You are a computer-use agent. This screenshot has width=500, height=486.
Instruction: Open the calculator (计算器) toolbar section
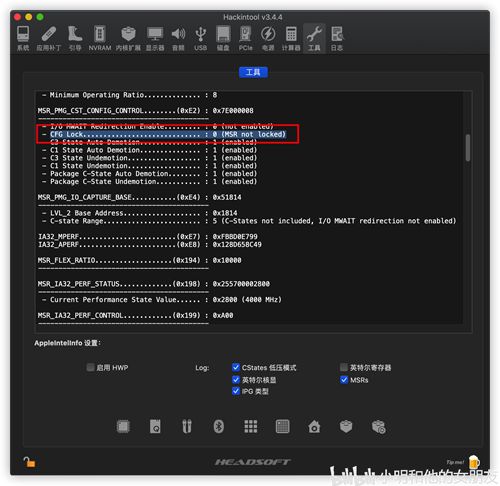coord(291,38)
